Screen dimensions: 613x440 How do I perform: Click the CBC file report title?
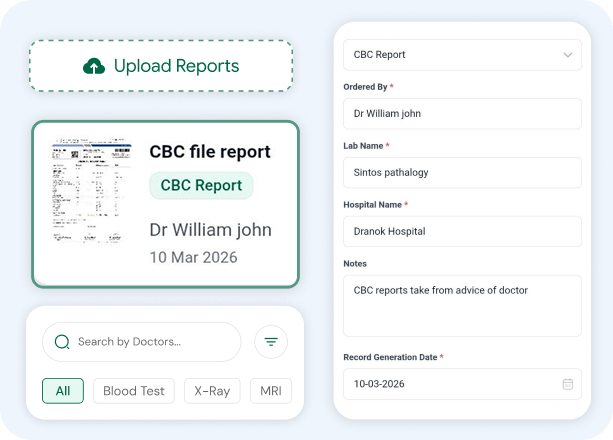point(210,151)
